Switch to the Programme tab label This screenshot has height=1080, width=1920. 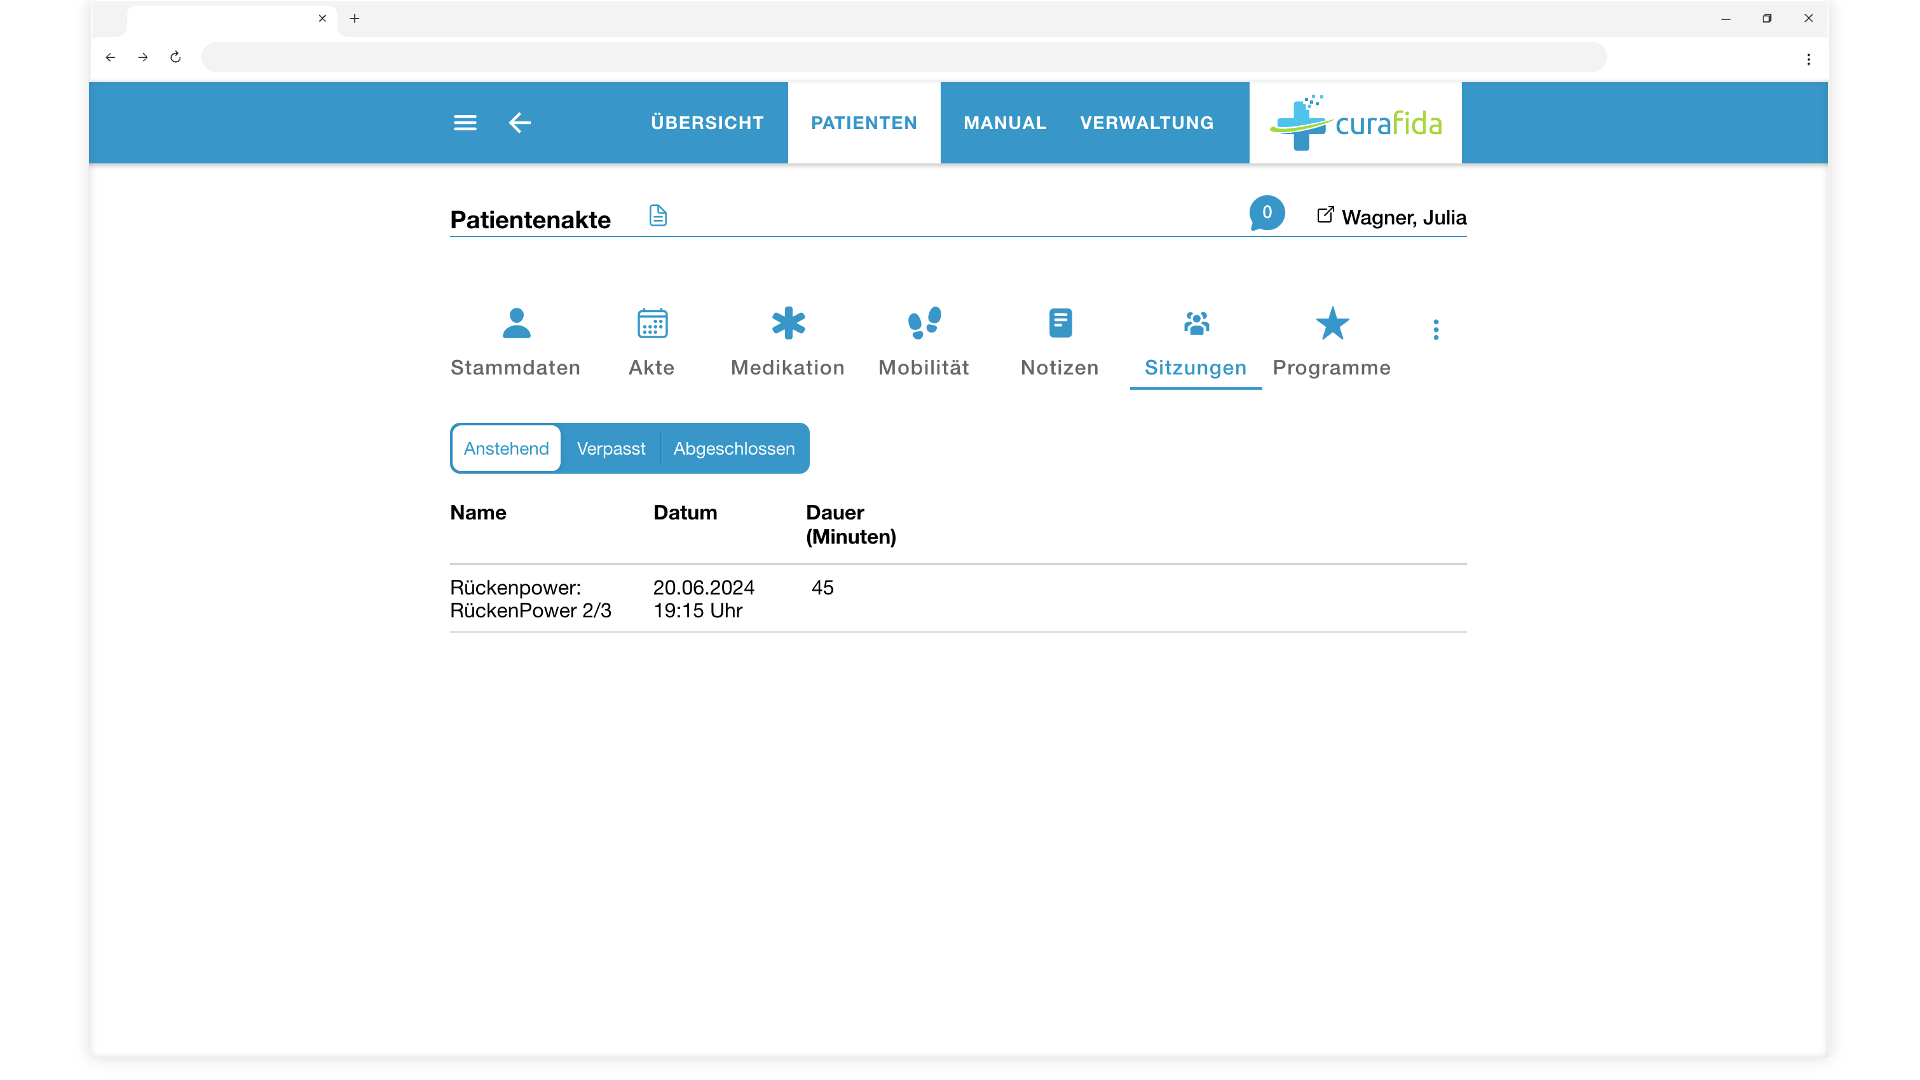click(x=1332, y=368)
